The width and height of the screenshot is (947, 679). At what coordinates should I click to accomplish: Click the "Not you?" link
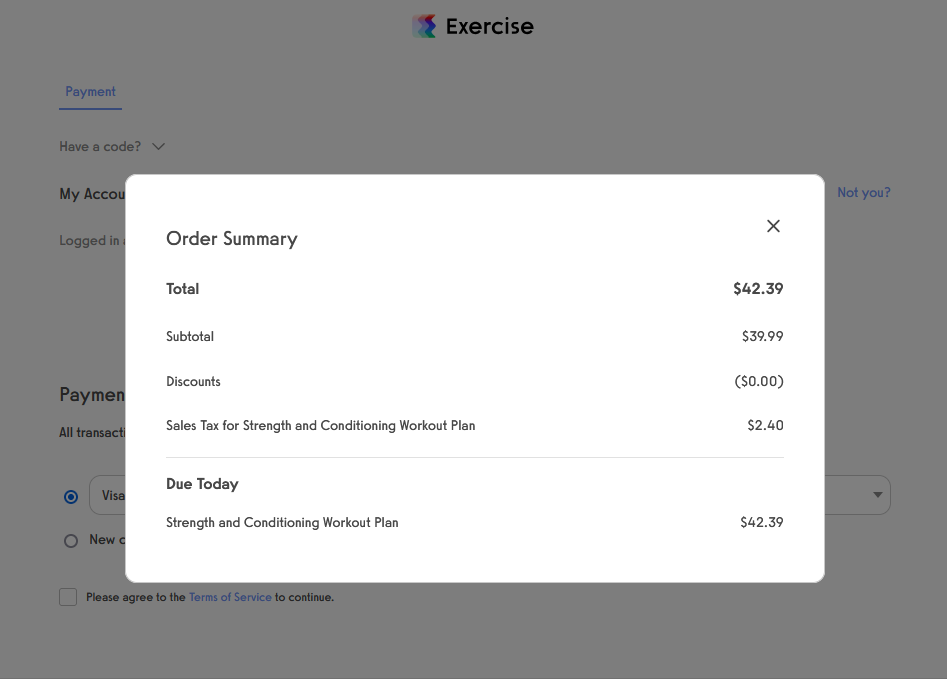pos(863,192)
